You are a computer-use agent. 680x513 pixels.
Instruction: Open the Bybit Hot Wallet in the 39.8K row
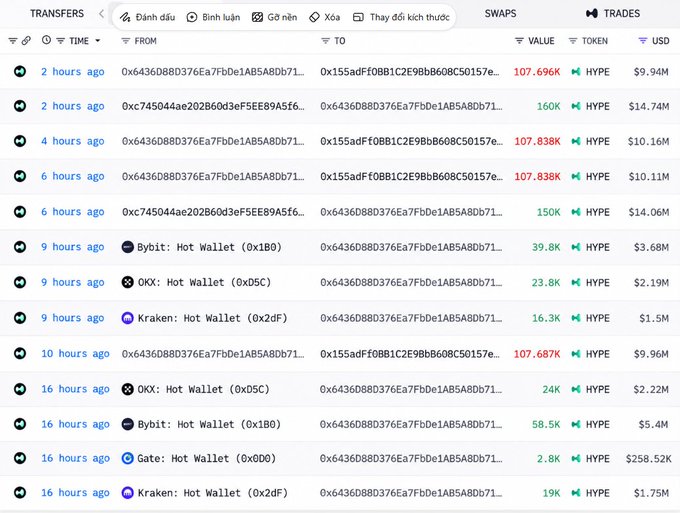pyautogui.click(x=209, y=247)
